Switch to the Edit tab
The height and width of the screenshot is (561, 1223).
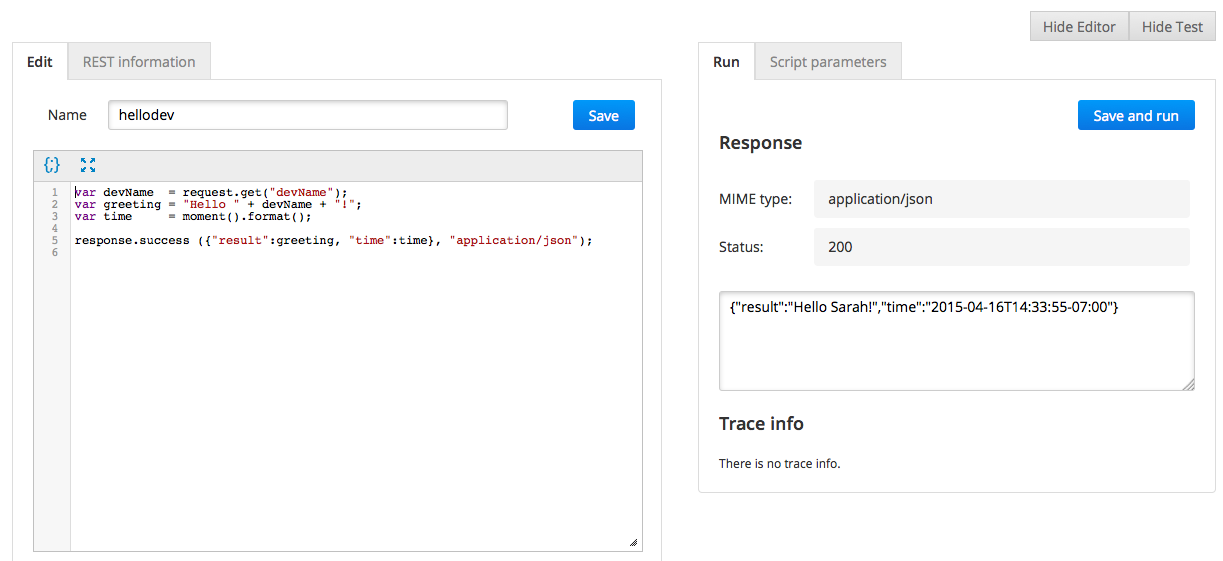coord(40,62)
